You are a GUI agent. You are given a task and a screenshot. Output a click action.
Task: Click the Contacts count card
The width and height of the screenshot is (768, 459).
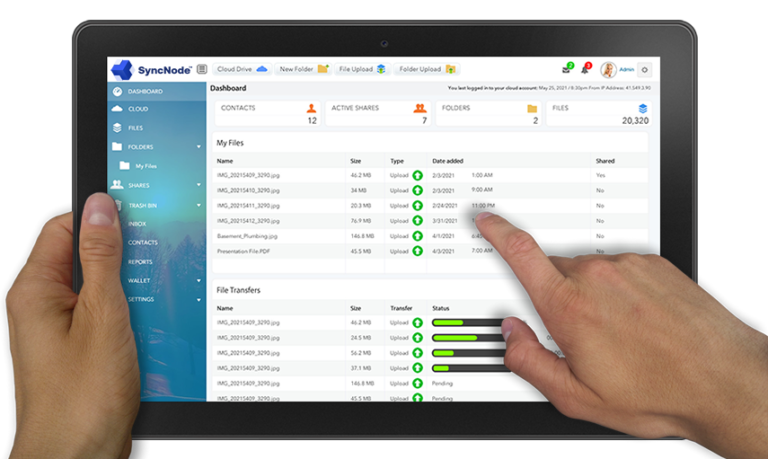267,114
